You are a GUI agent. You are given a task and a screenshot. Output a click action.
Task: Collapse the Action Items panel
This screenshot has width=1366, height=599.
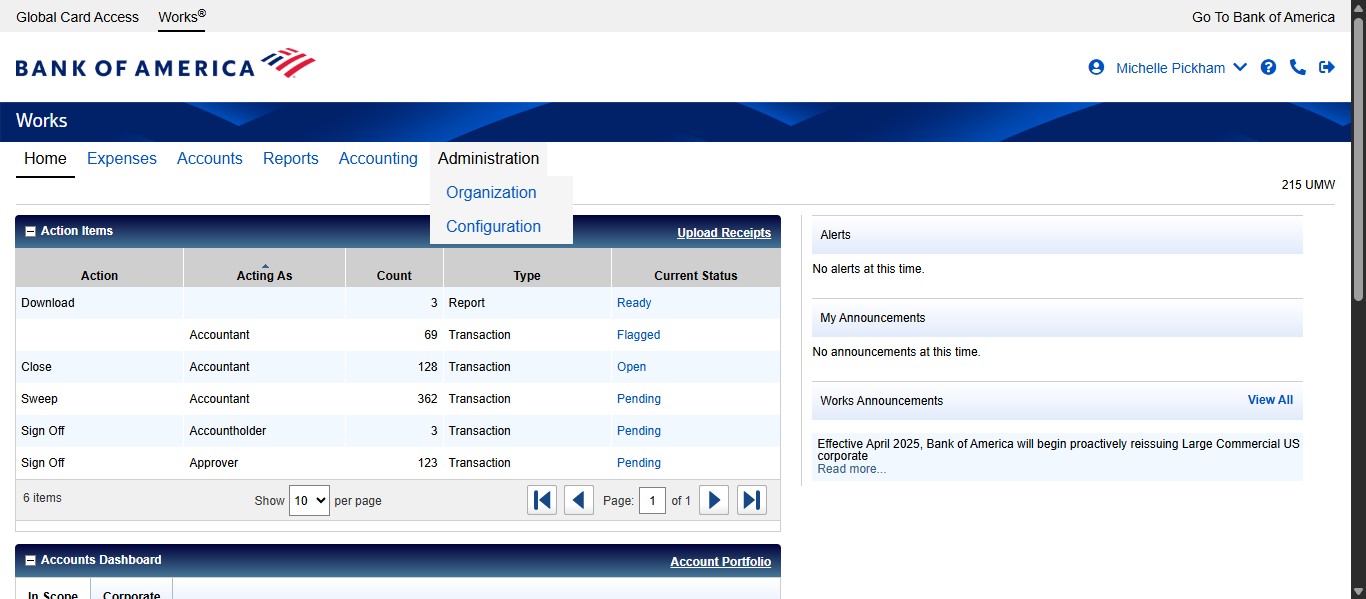(x=30, y=232)
